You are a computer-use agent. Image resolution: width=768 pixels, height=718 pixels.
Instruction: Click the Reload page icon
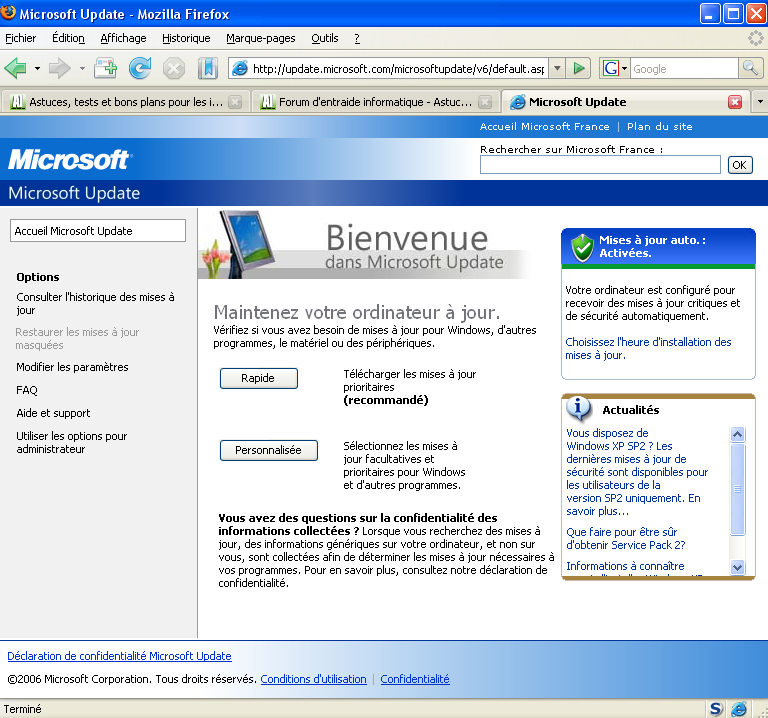coord(140,68)
